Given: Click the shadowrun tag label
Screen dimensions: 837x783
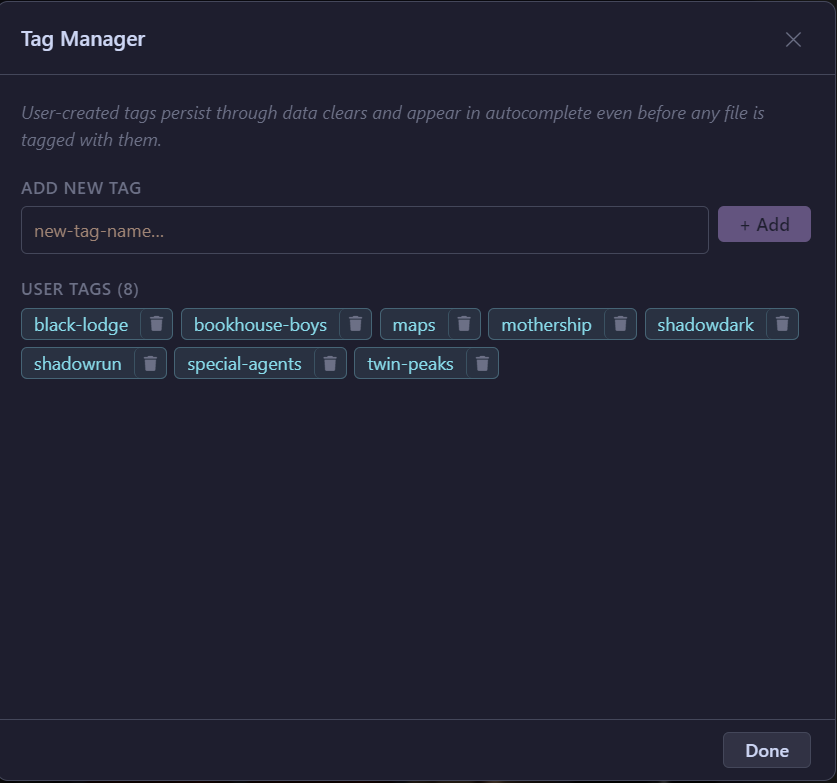Looking at the screenshot, I should point(78,363).
